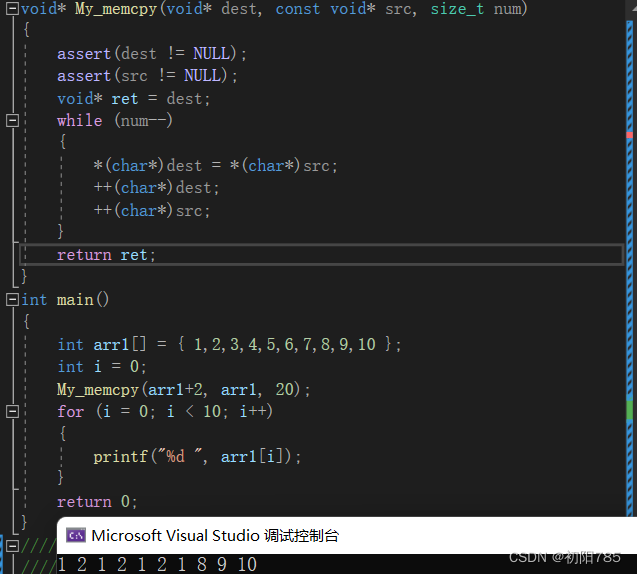This screenshot has height=574, width=637.
Task: Click 'const' keyword in function signature
Action: [x=298, y=9]
